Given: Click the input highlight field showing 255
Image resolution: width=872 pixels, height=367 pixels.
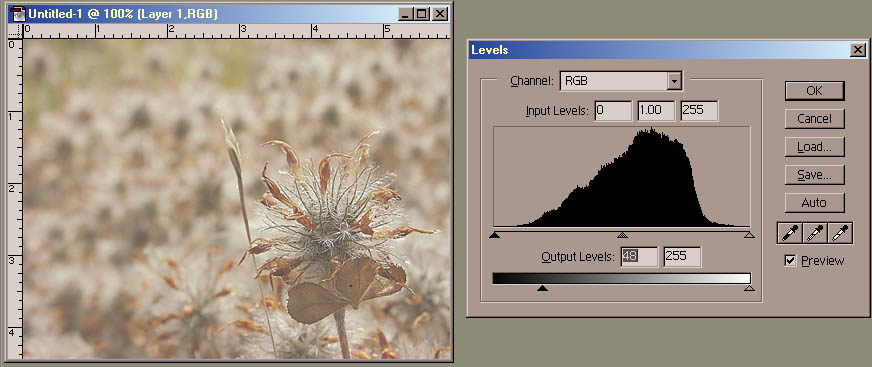Looking at the screenshot, I should tap(699, 111).
